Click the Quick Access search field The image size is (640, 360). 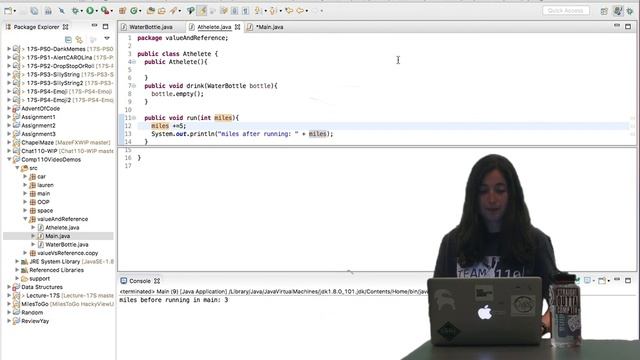pos(566,11)
